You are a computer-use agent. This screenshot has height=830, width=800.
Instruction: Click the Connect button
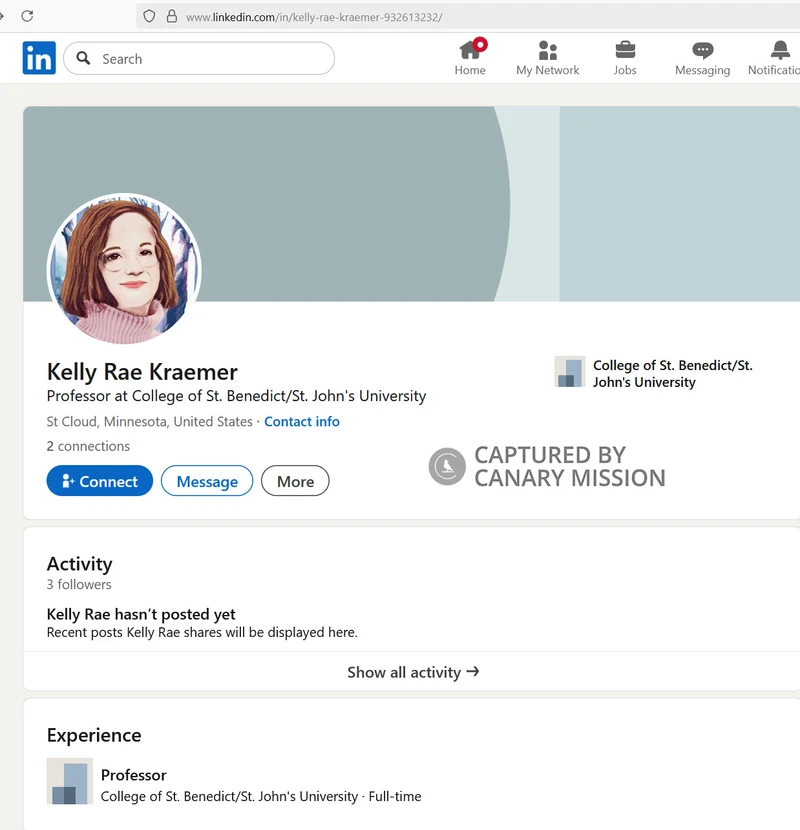pyautogui.click(x=100, y=481)
